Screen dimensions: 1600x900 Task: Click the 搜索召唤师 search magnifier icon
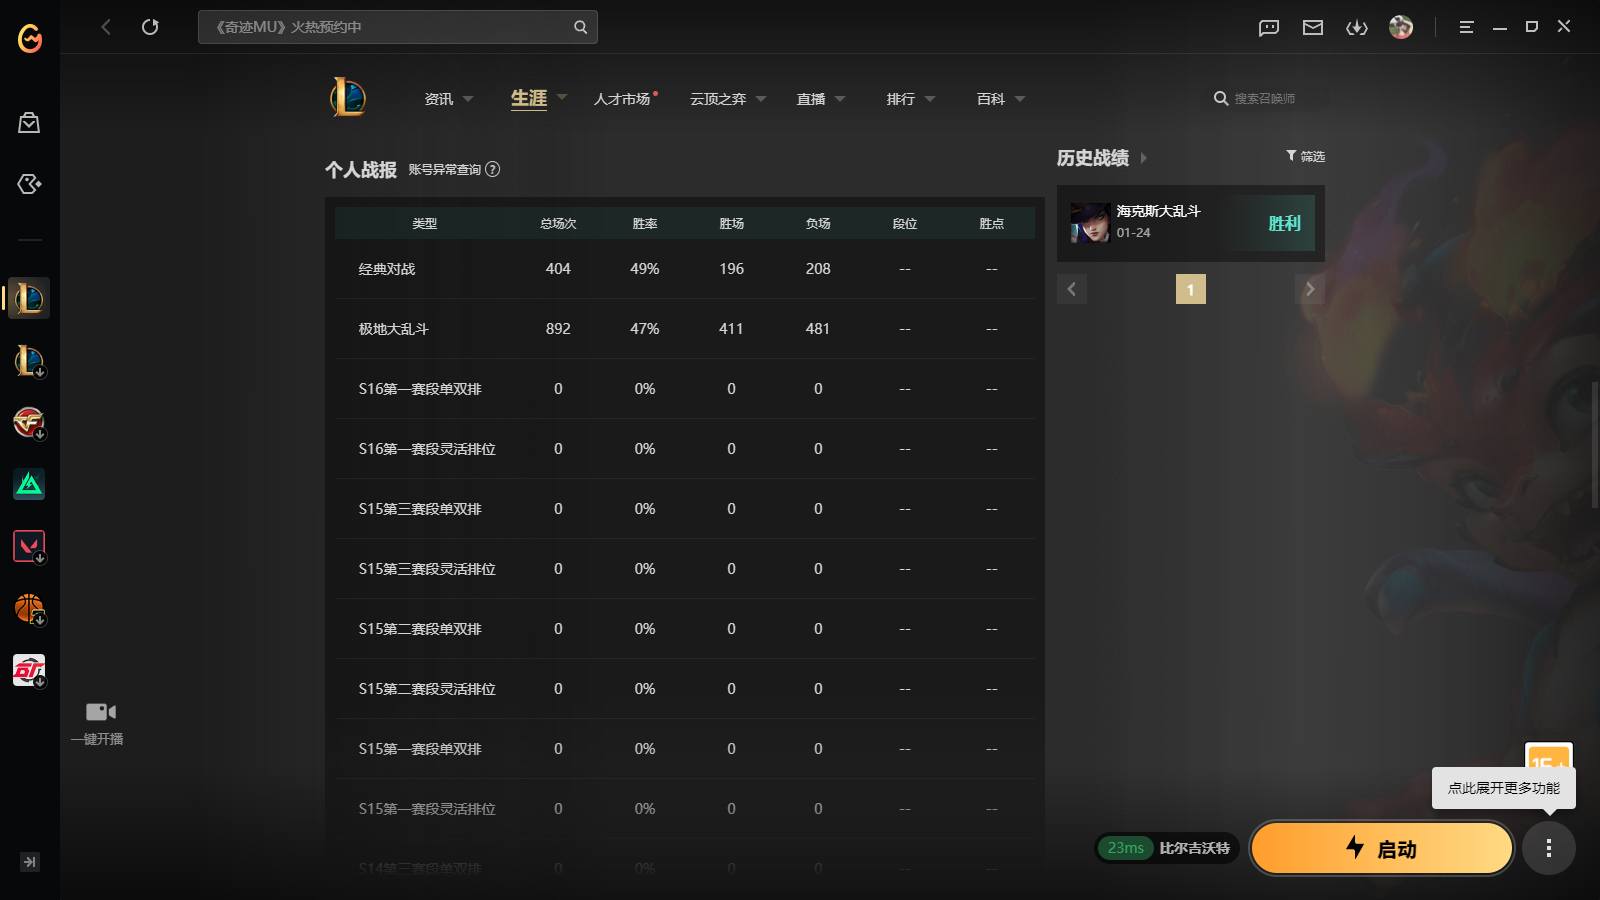pyautogui.click(x=1220, y=98)
